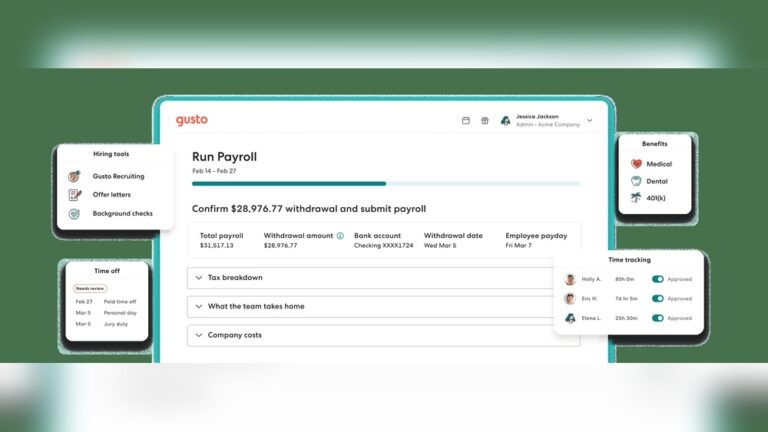Click the Time tracking card title
The height and width of the screenshot is (432, 768).
coord(629,260)
